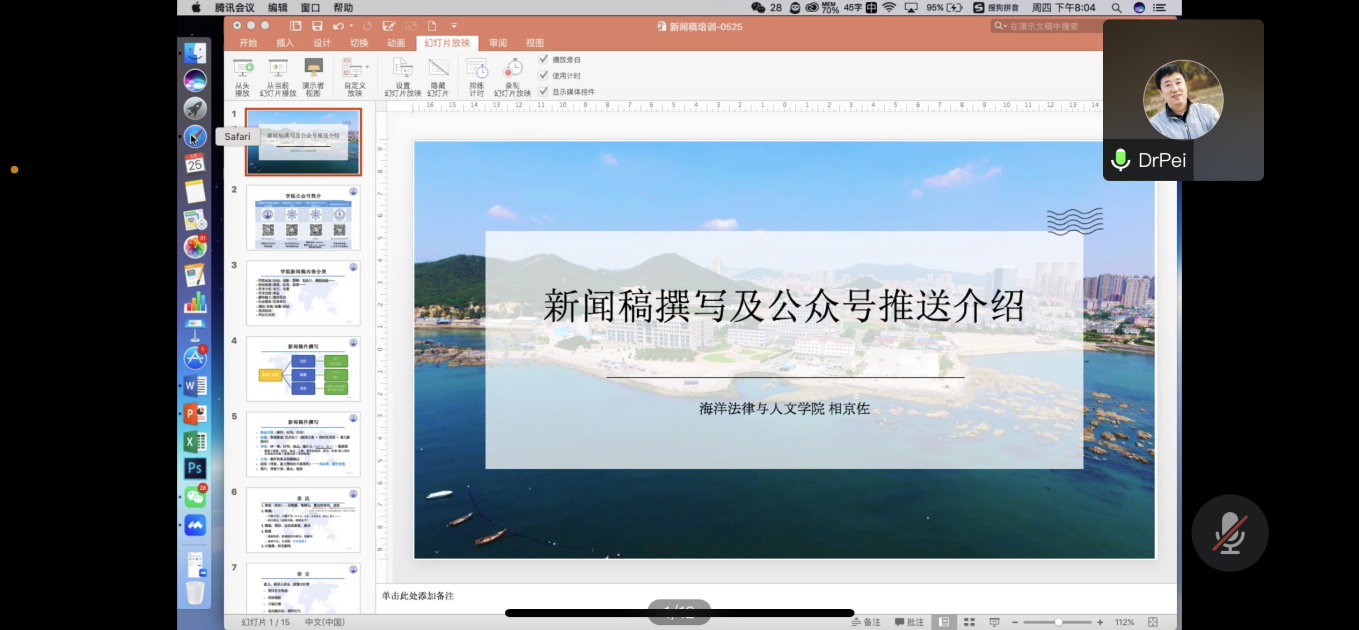Click the 备注 notes button in status bar
This screenshot has width=1359, height=630.
click(866, 622)
